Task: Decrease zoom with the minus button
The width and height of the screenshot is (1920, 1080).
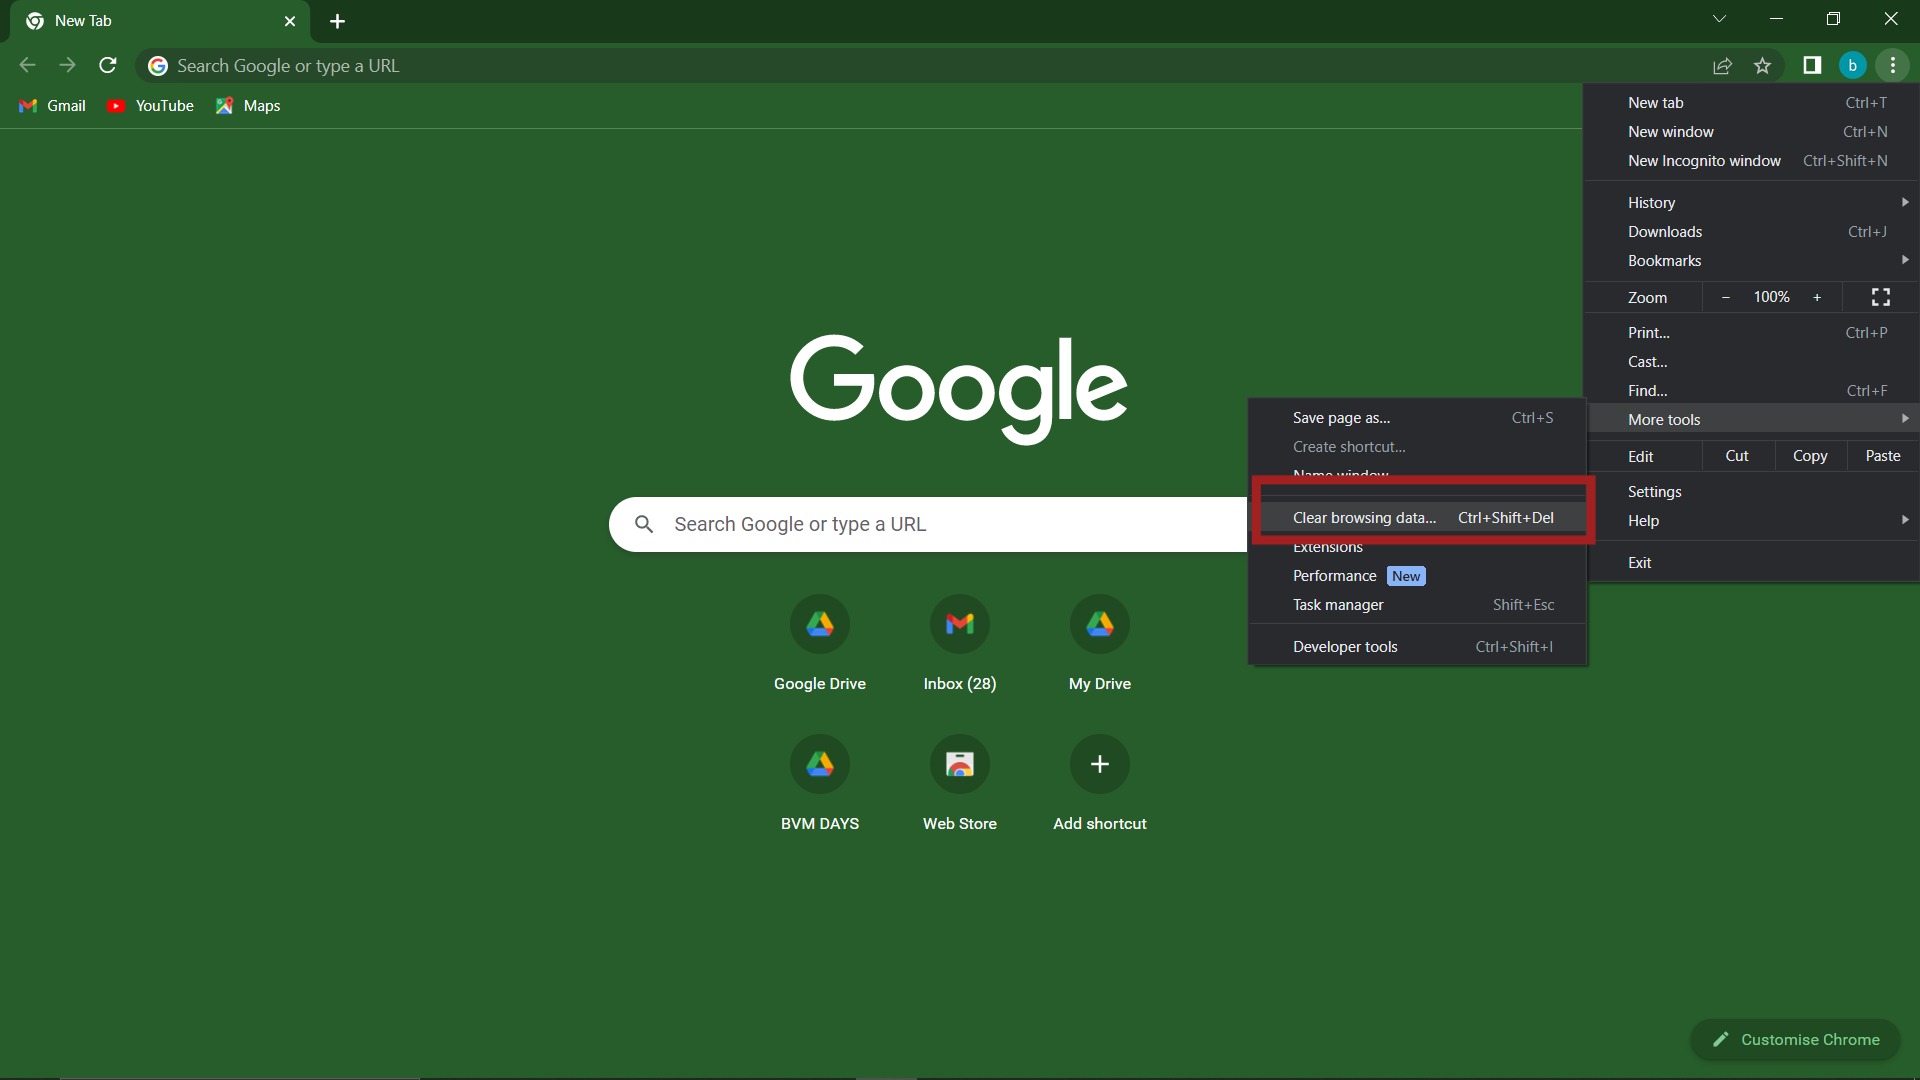Action: click(x=1725, y=297)
